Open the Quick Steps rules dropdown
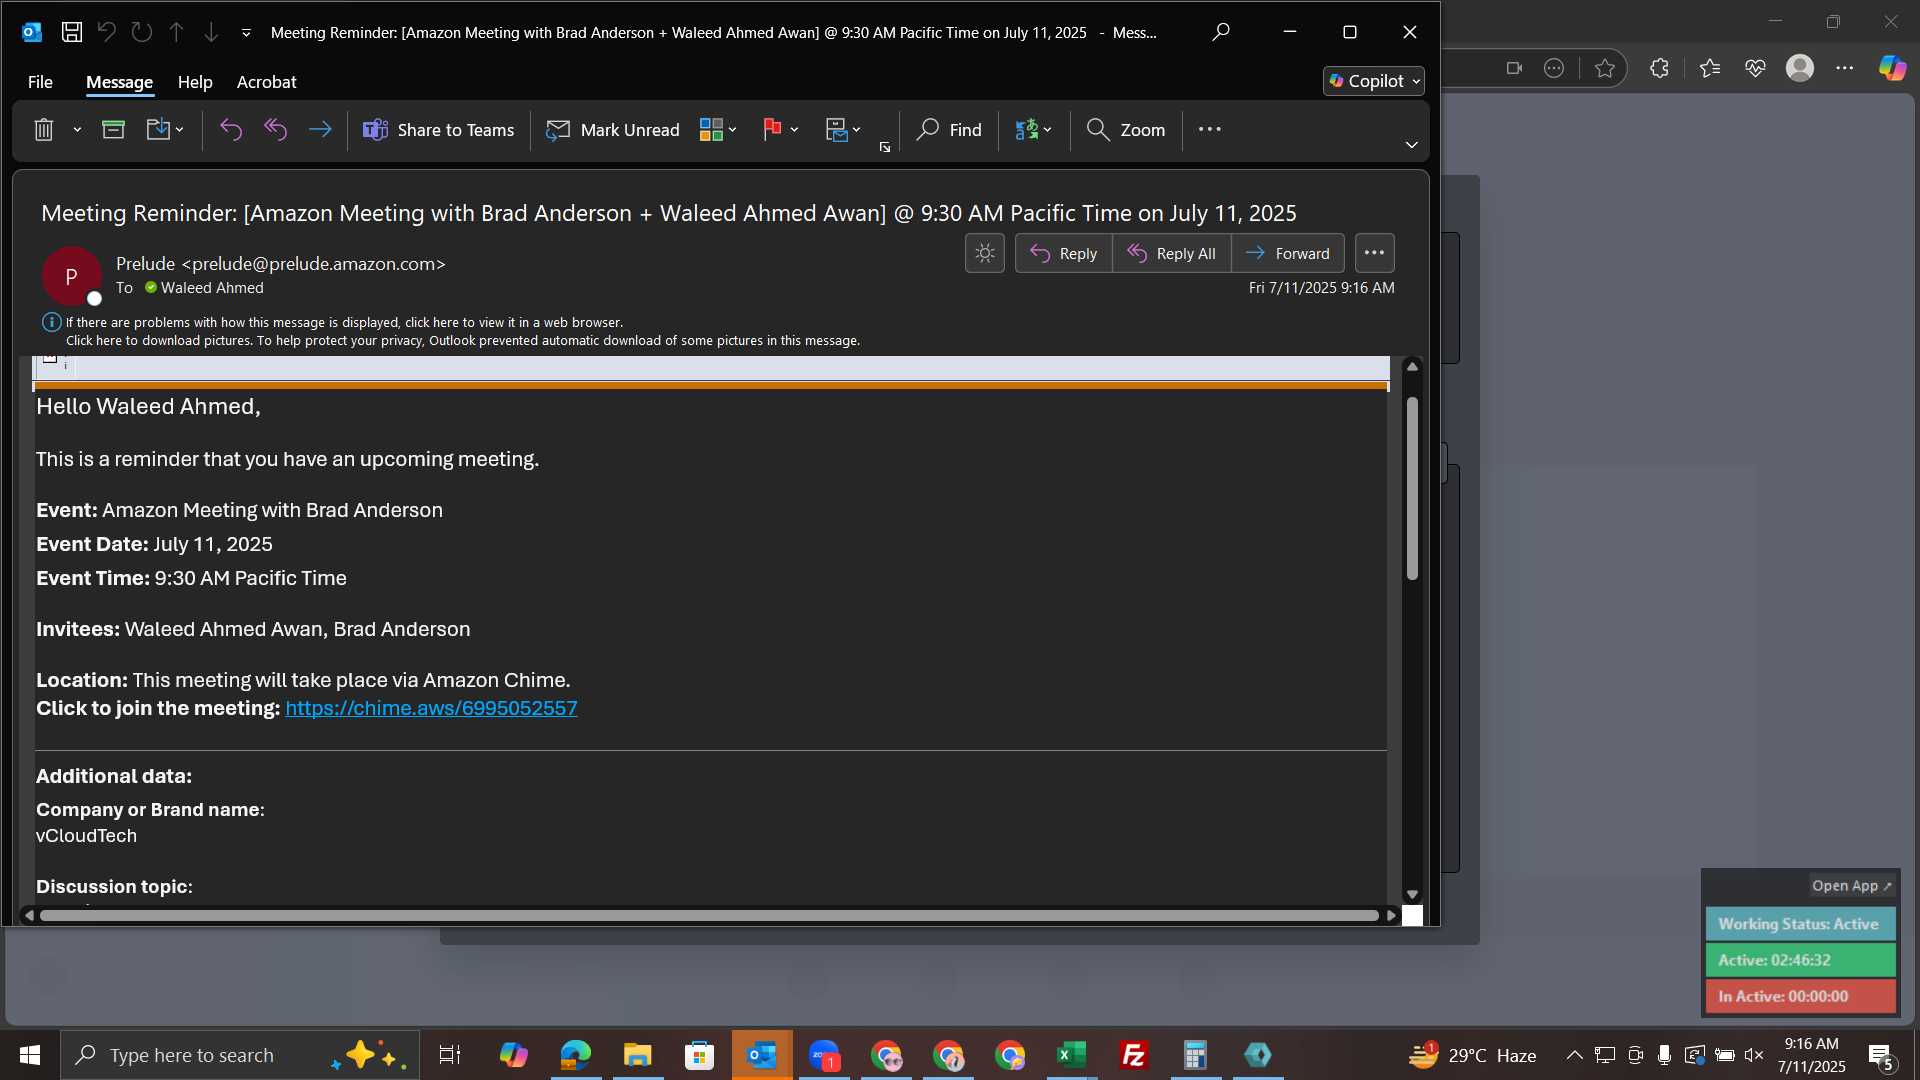The image size is (1920, 1080). [x=843, y=130]
